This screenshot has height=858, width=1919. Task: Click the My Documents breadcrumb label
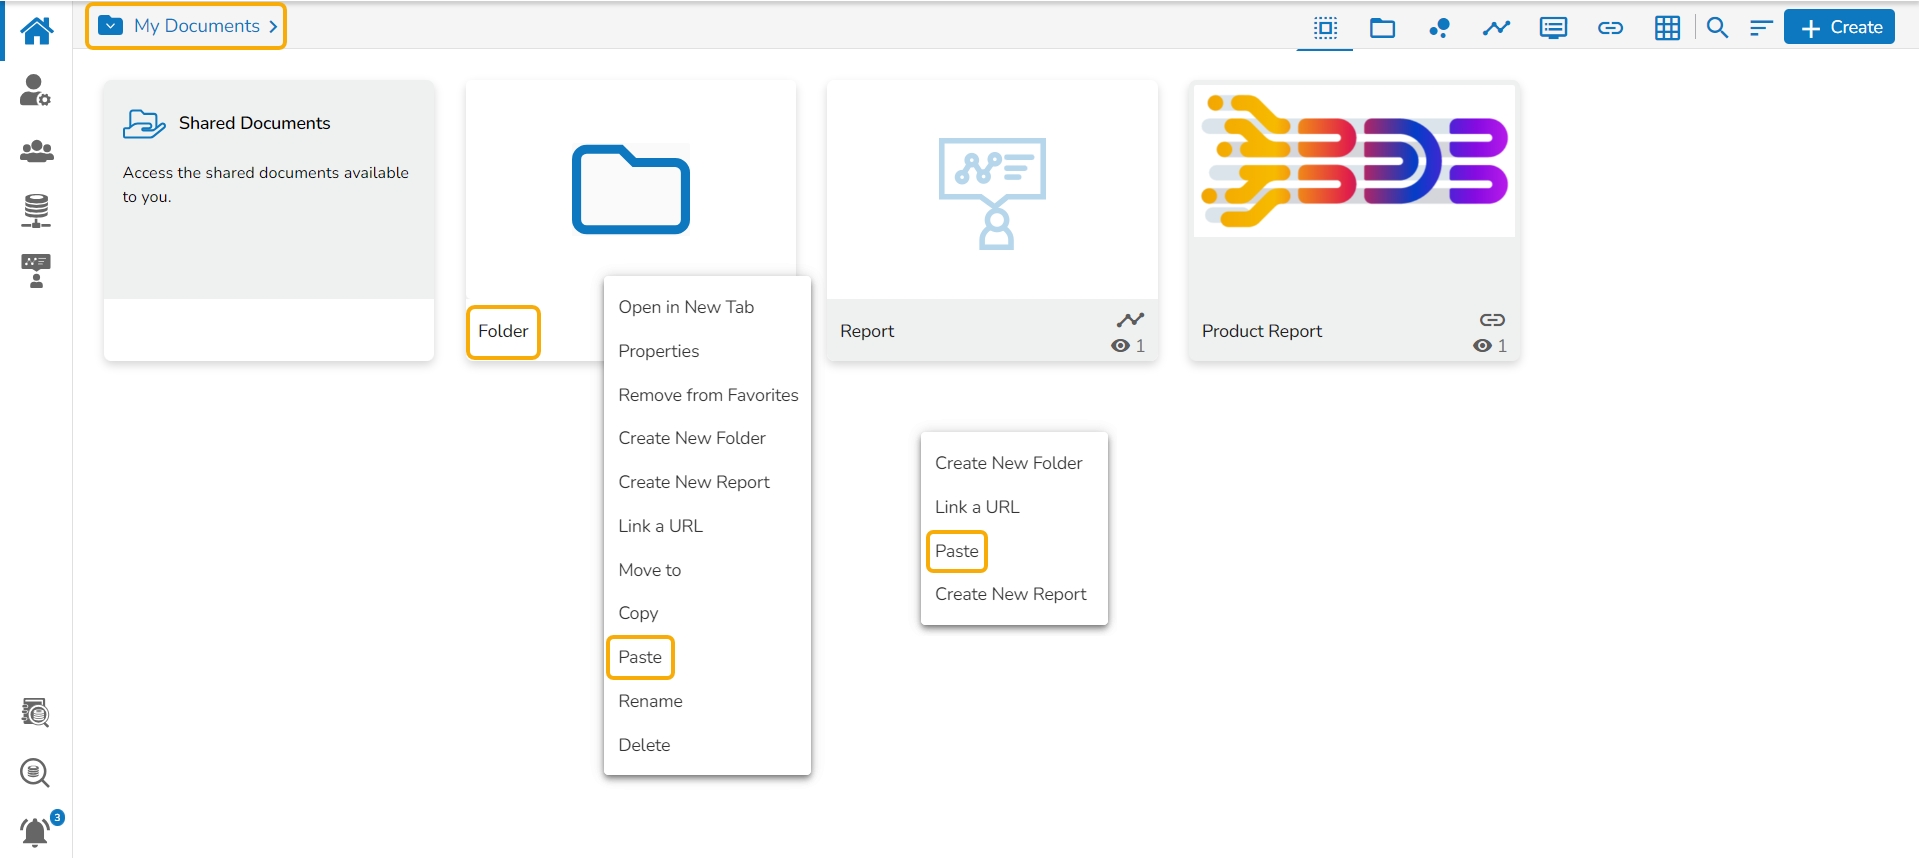pyautogui.click(x=197, y=26)
